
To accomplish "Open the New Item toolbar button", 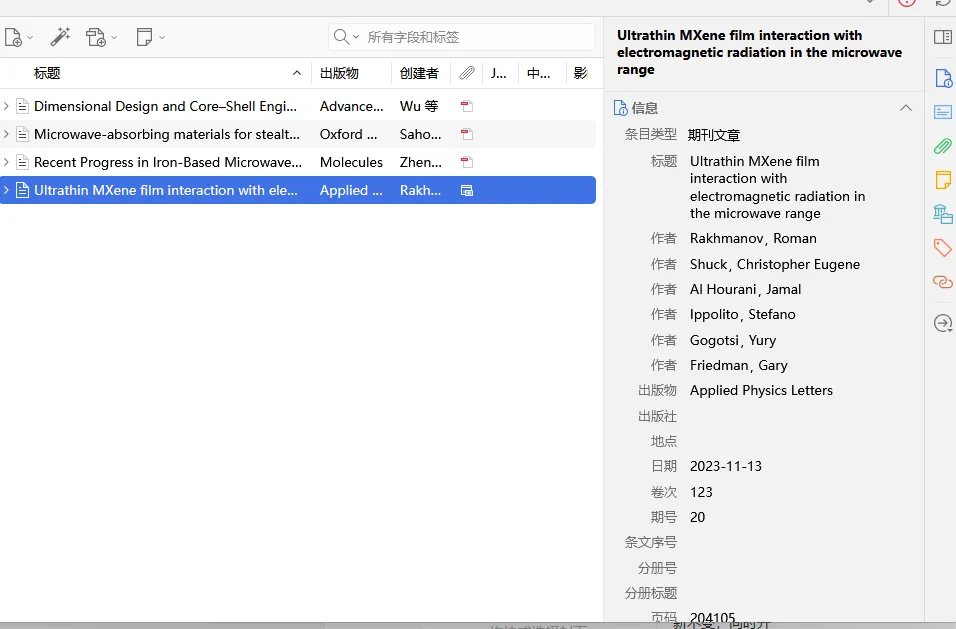I will click(18, 37).
